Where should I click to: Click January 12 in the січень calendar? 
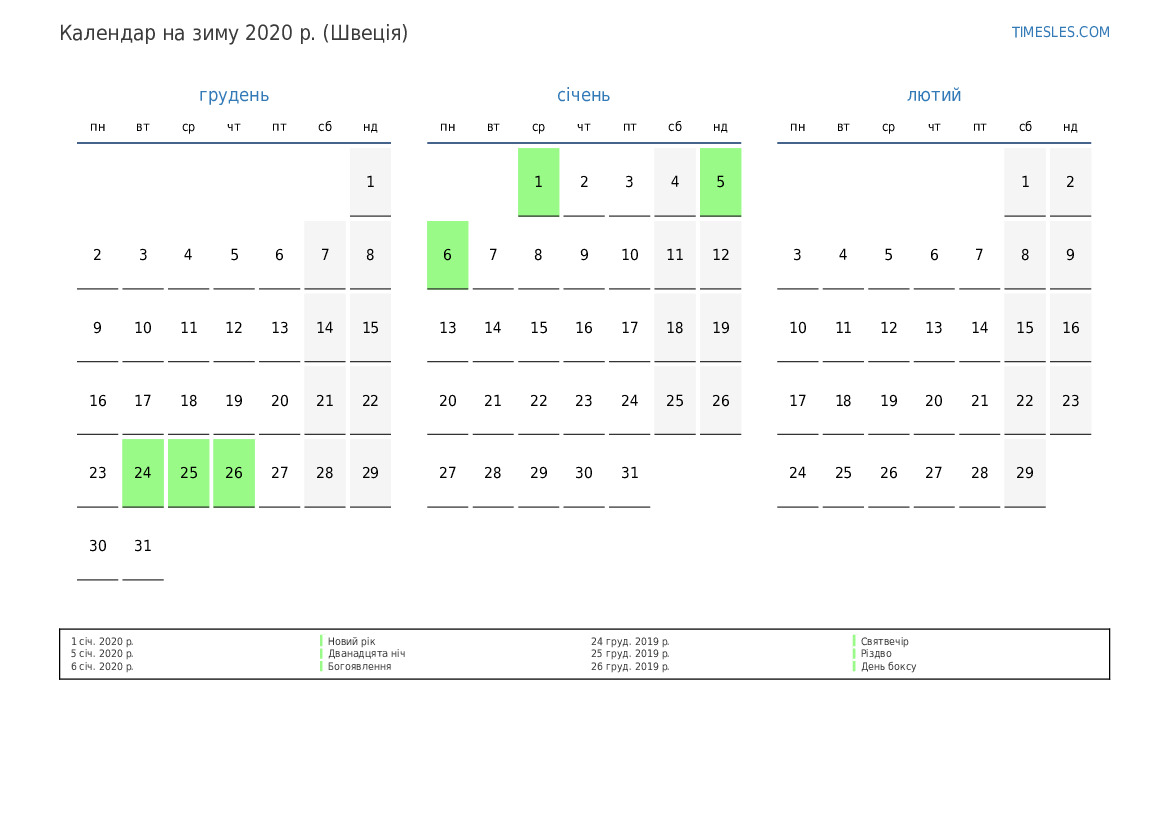click(720, 255)
